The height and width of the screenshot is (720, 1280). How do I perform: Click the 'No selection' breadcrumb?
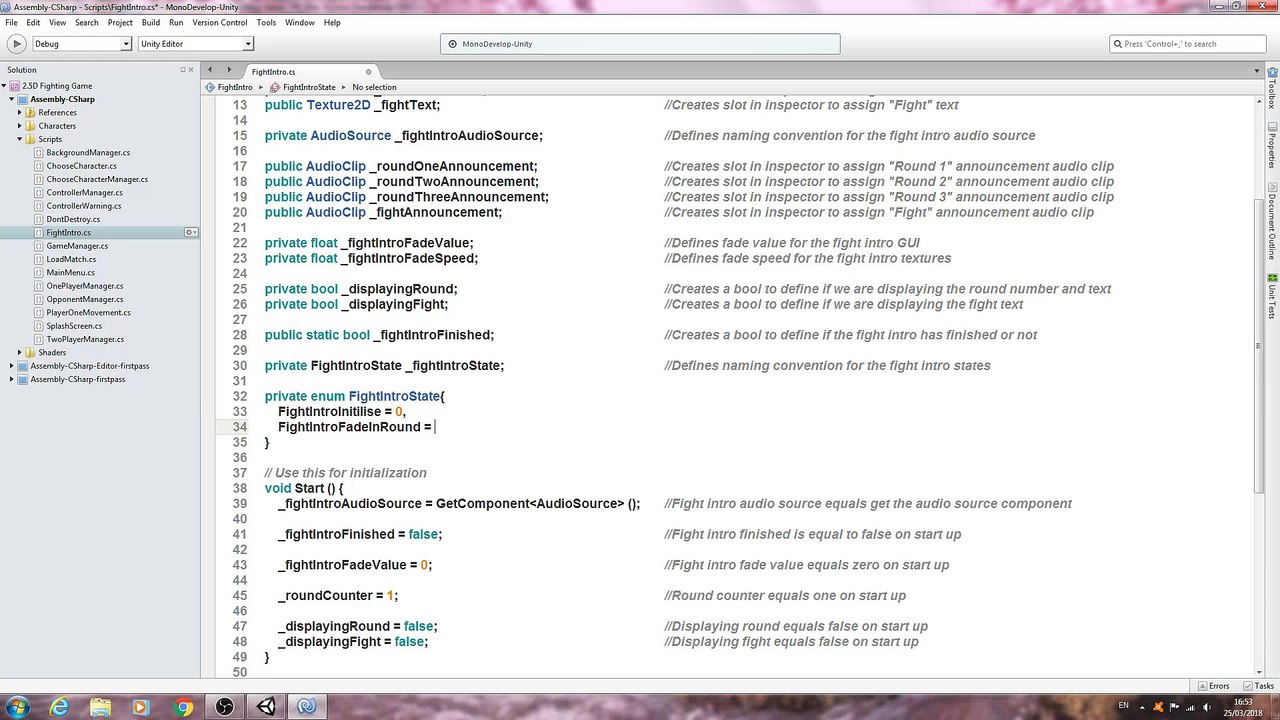[x=374, y=87]
